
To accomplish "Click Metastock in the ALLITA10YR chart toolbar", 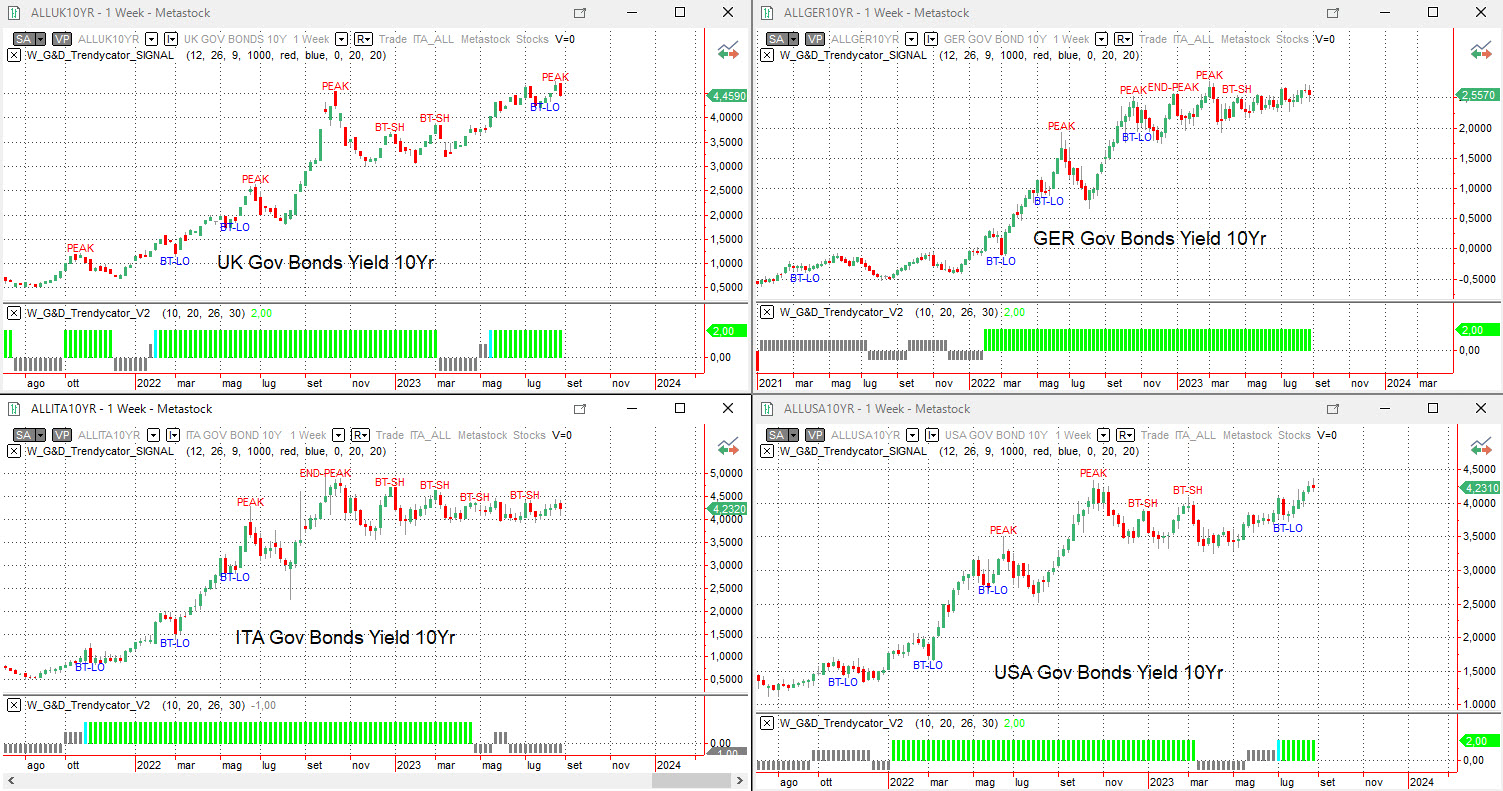I will 484,435.
